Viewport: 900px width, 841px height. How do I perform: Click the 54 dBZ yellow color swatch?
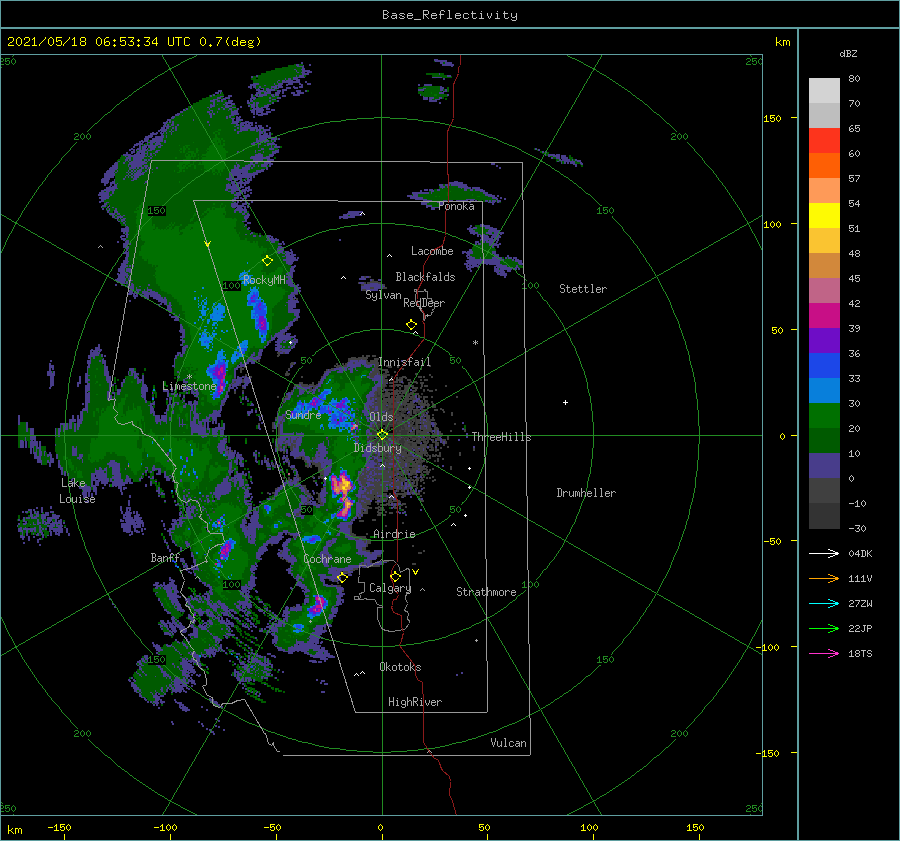[x=824, y=215]
